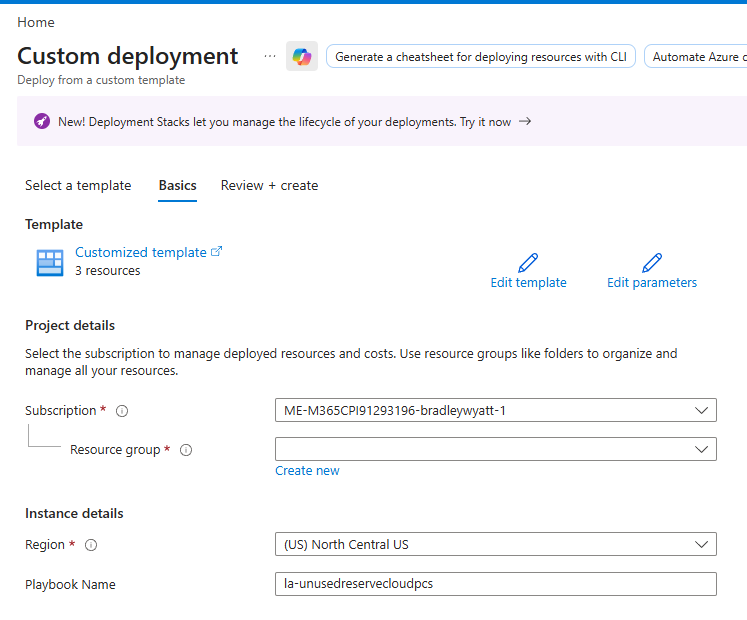Image resolution: width=747 pixels, height=620 pixels.
Task: Click into the Playbook Name field
Action: click(x=495, y=584)
